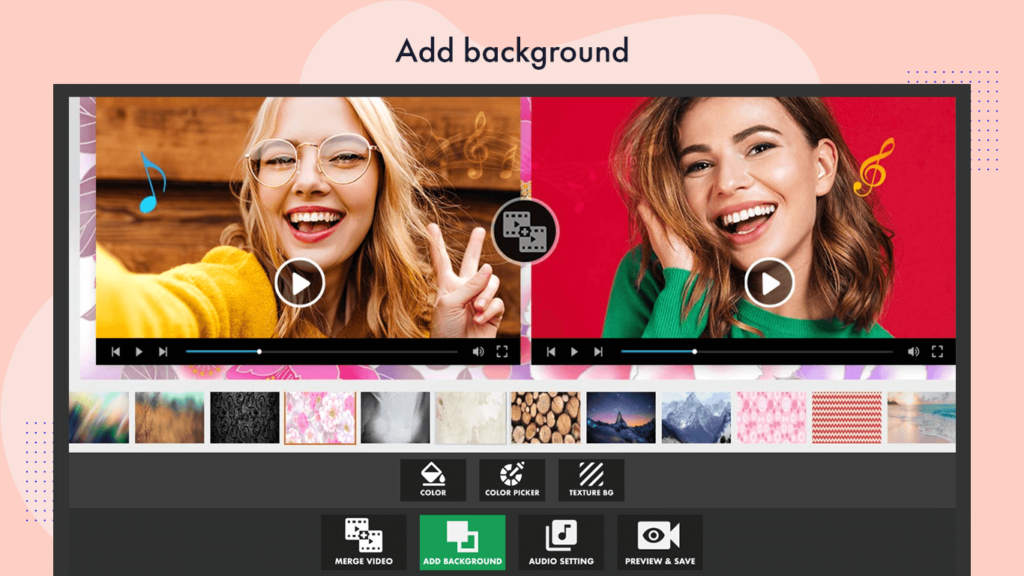The image size is (1024, 576).
Task: Skip to previous on right video player
Action: [x=551, y=352]
